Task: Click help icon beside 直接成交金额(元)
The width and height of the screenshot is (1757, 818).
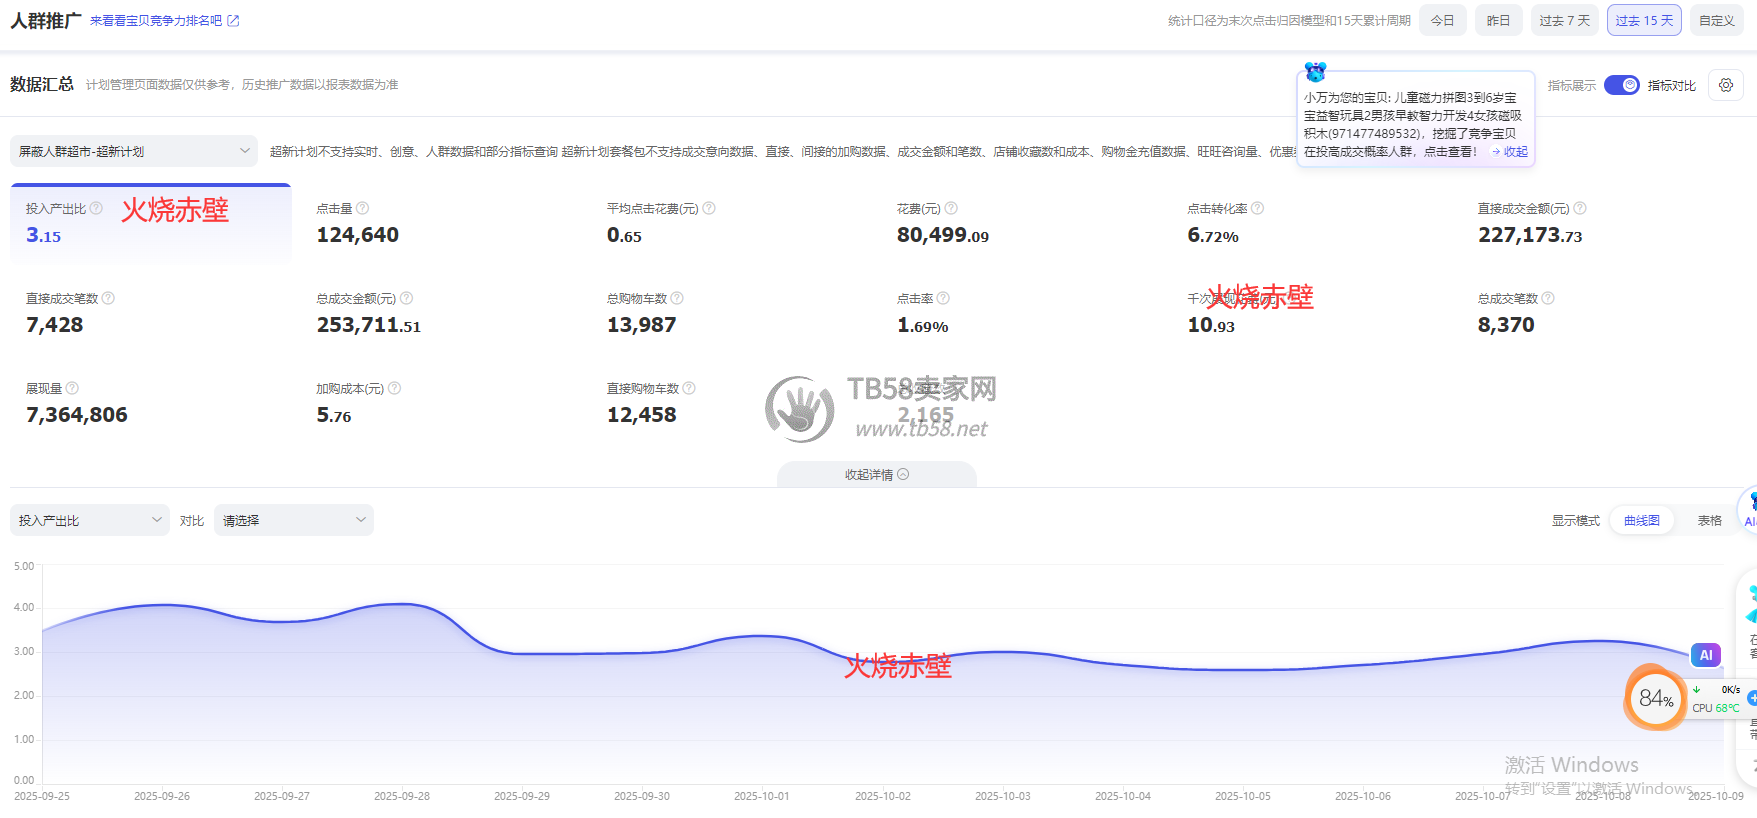Action: pos(1580,208)
